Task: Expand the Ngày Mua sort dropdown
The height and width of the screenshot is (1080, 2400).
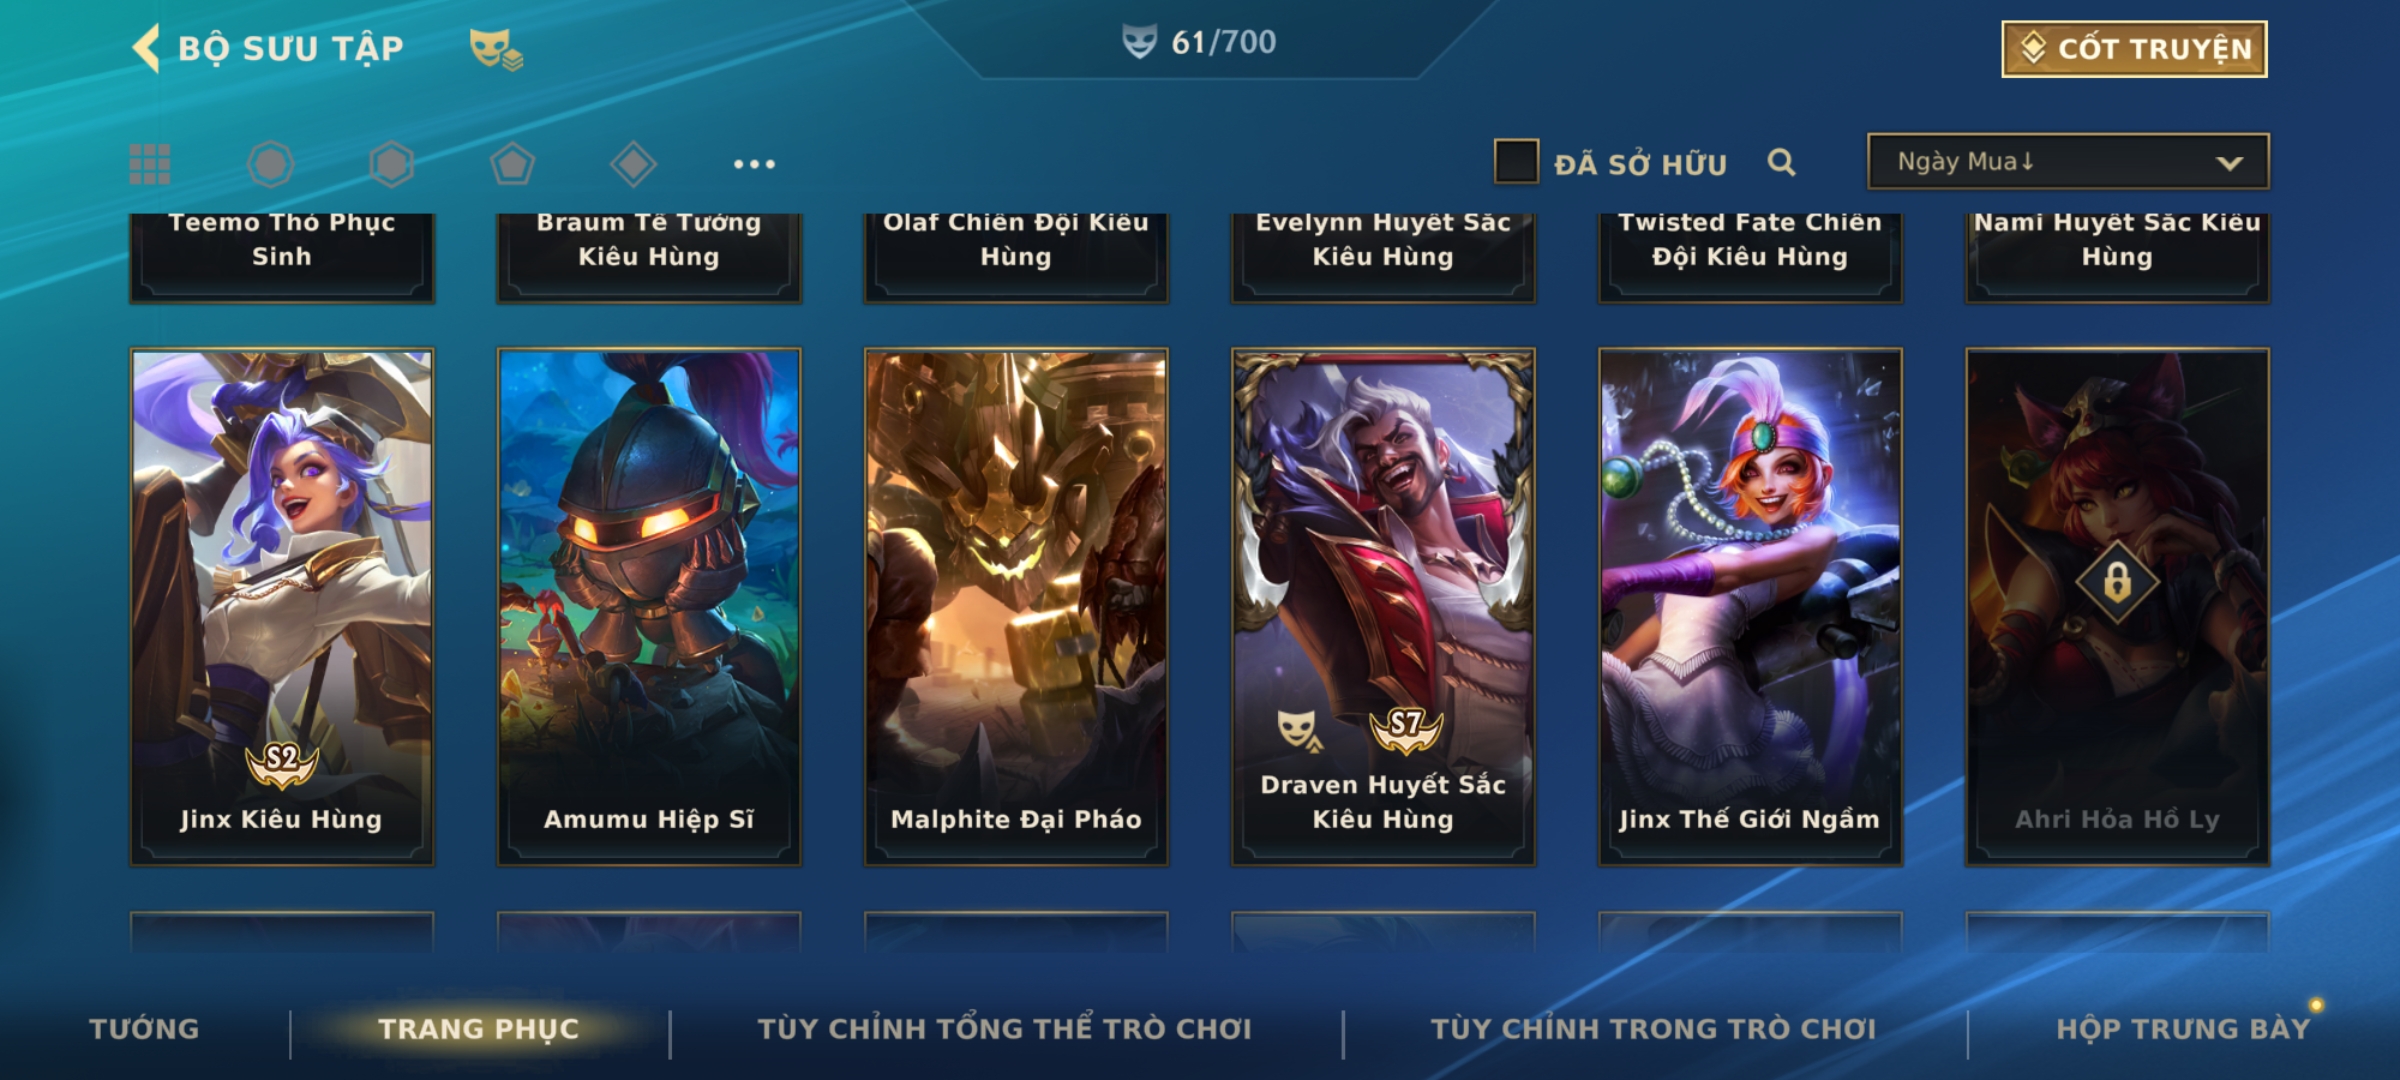Action: pyautogui.click(x=2068, y=161)
